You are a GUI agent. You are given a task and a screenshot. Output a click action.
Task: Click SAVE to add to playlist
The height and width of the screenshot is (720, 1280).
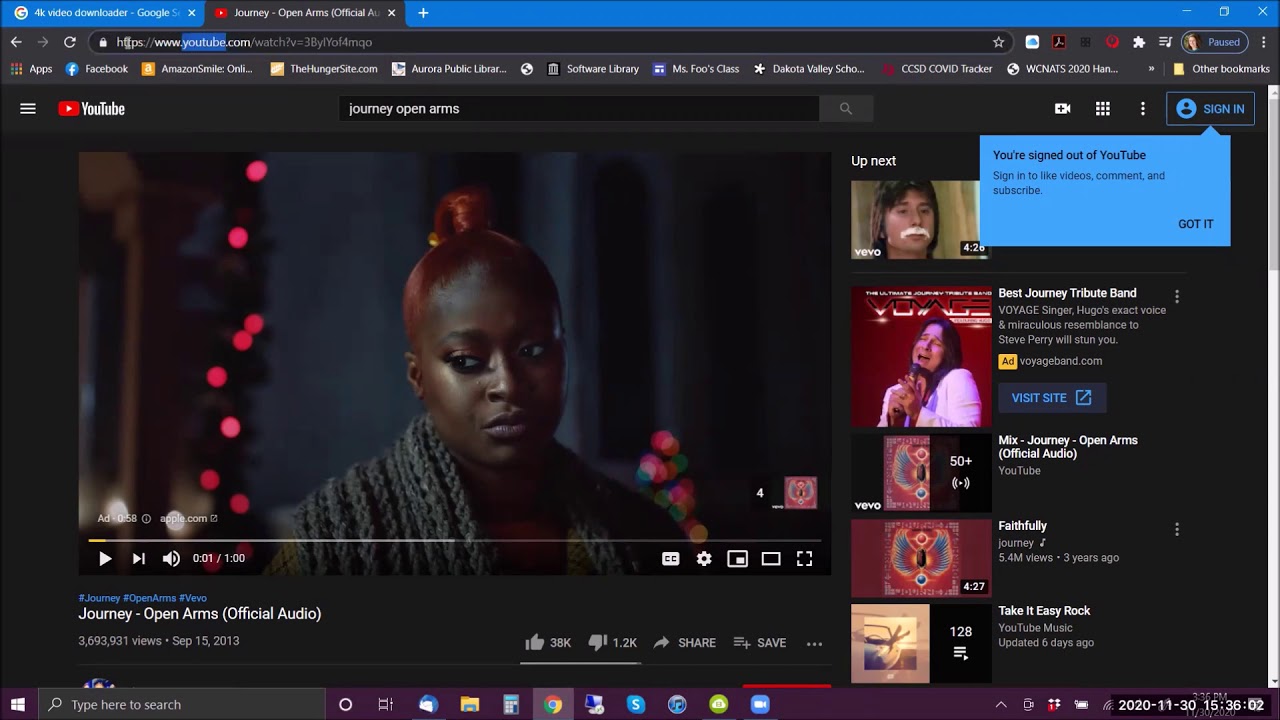[x=760, y=643]
